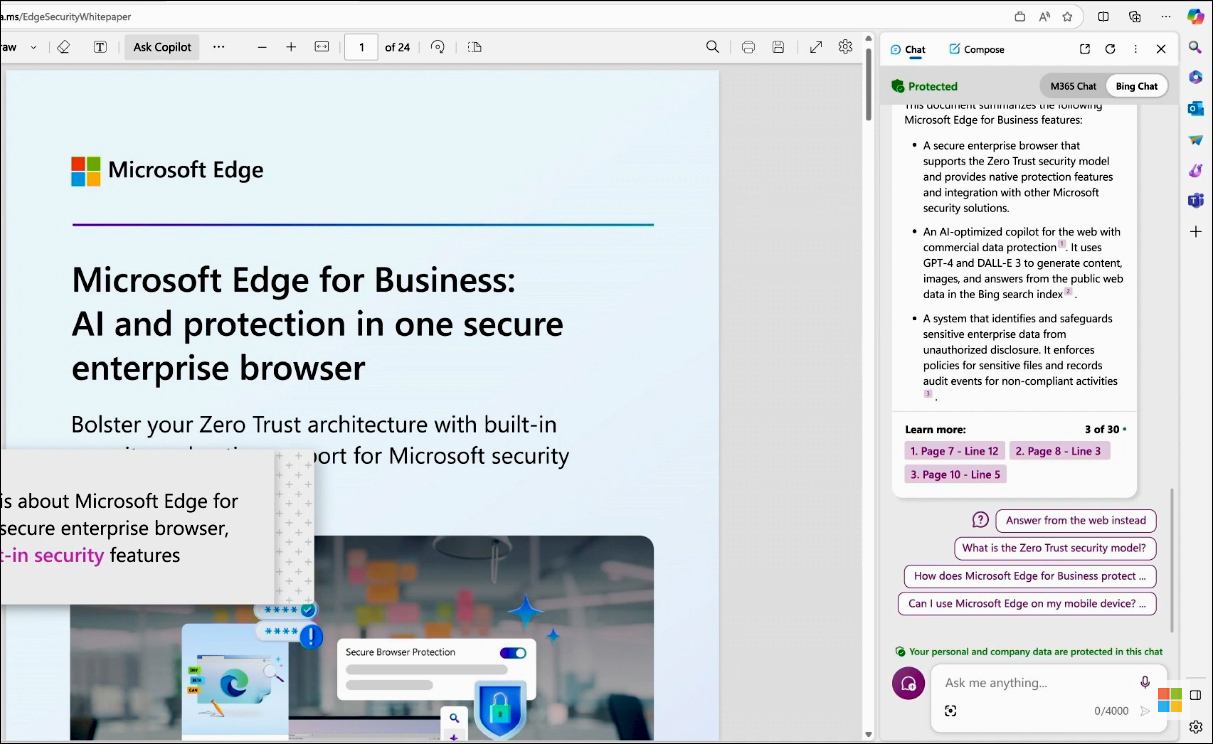Print the PDF document
This screenshot has height=744, width=1213.
(748, 47)
